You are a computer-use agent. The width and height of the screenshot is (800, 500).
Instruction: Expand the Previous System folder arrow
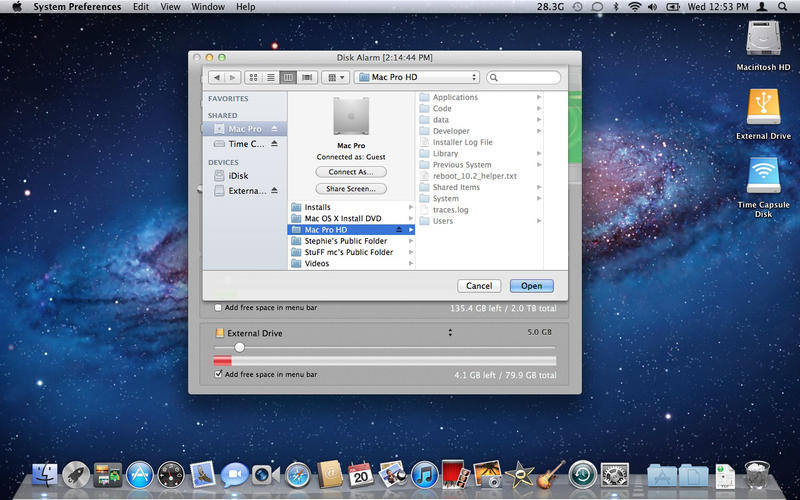pyautogui.click(x=539, y=164)
